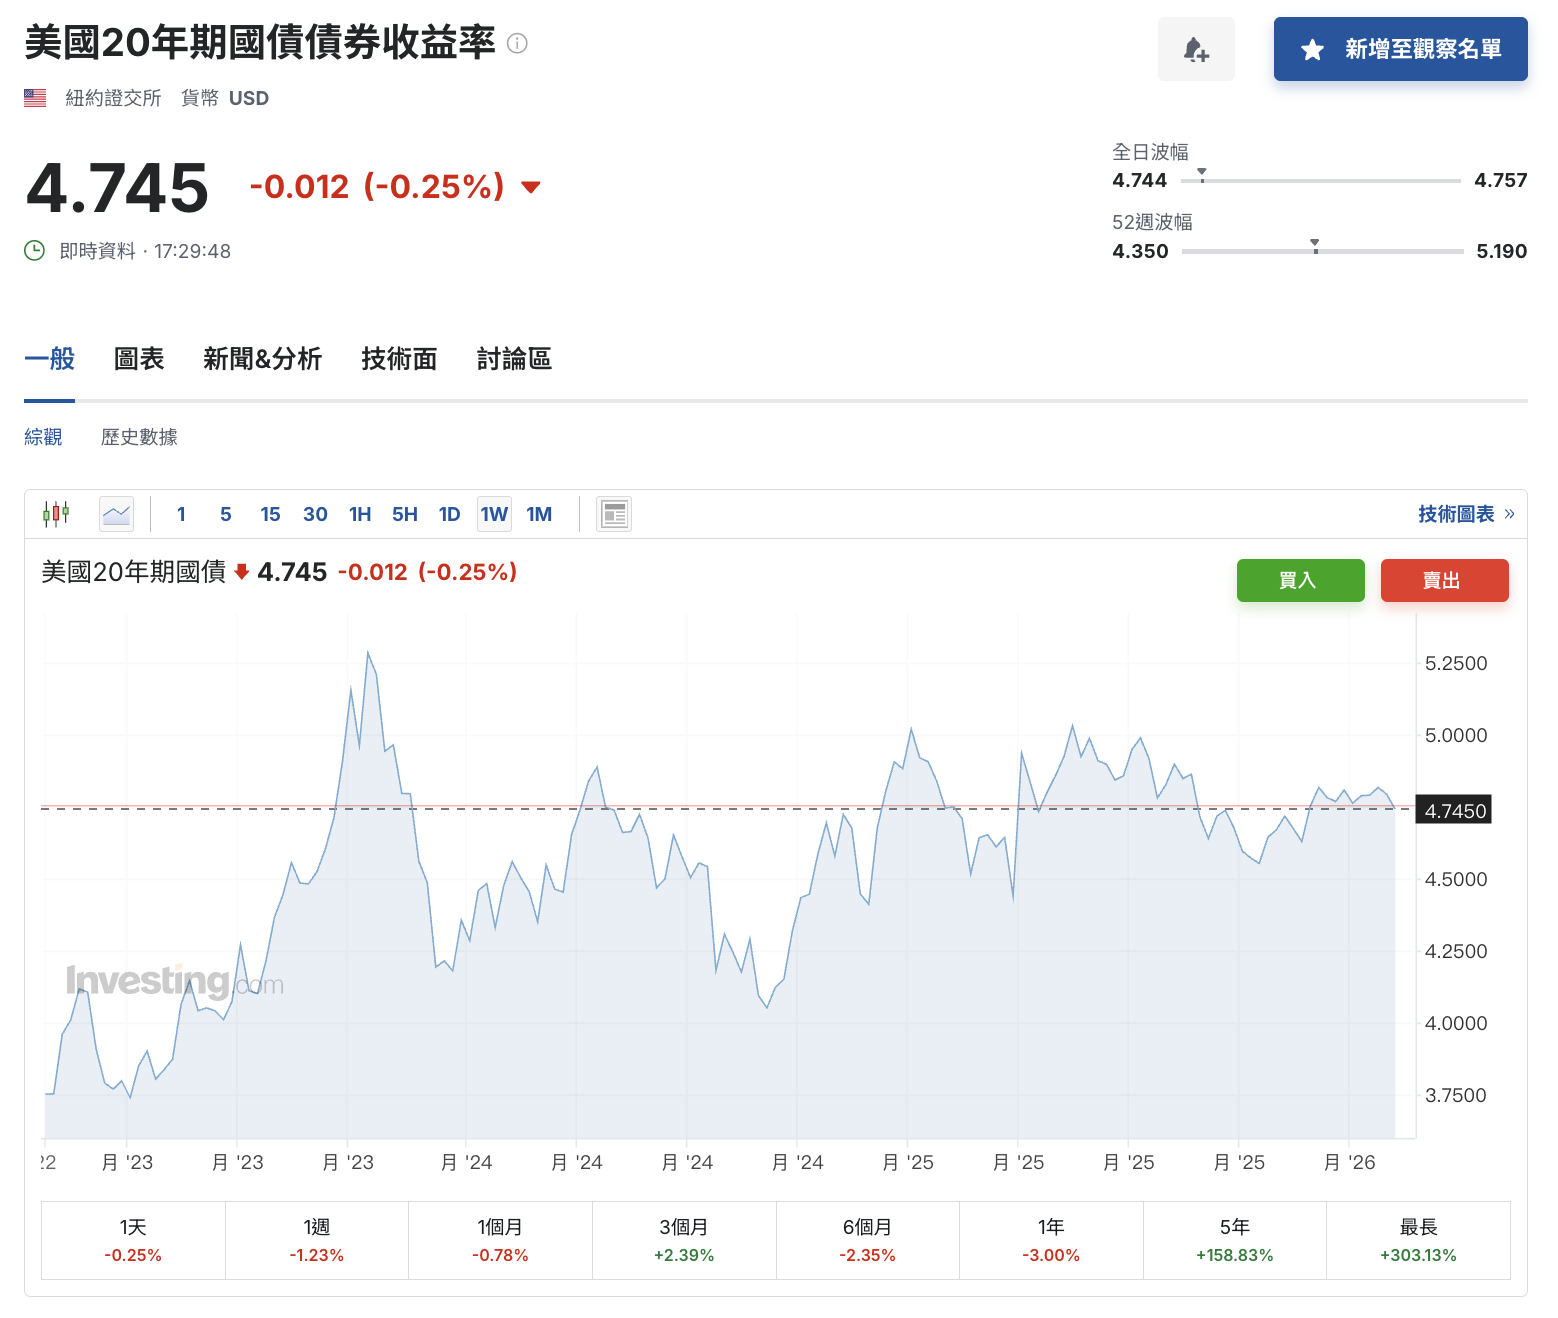Screen dimensions: 1558x1318
Task: Click the info icon beside the bond title
Action: click(x=516, y=43)
